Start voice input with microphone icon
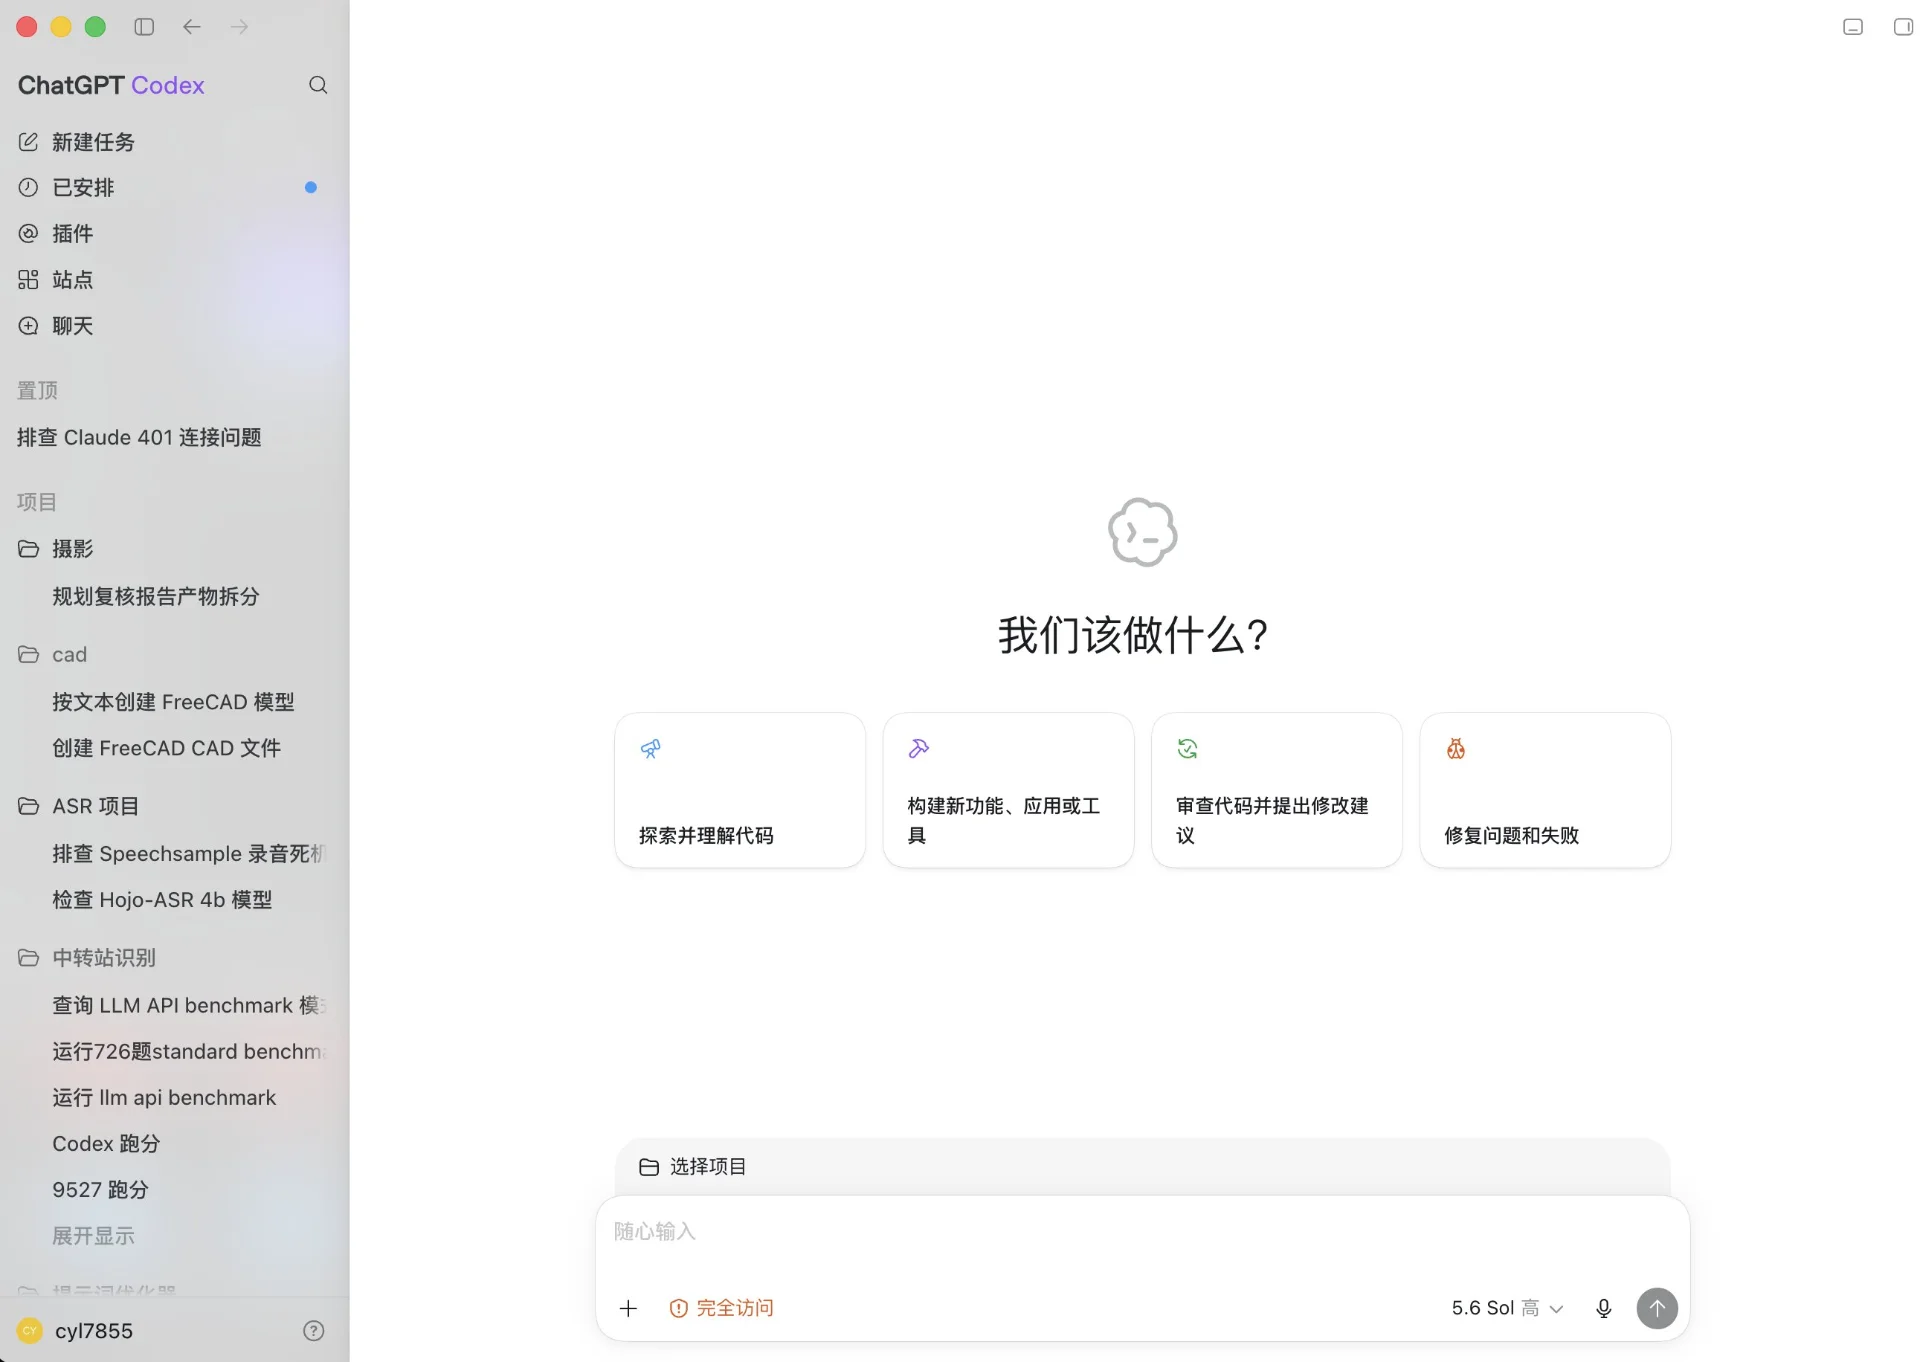The image size is (1920, 1362). tap(1604, 1308)
